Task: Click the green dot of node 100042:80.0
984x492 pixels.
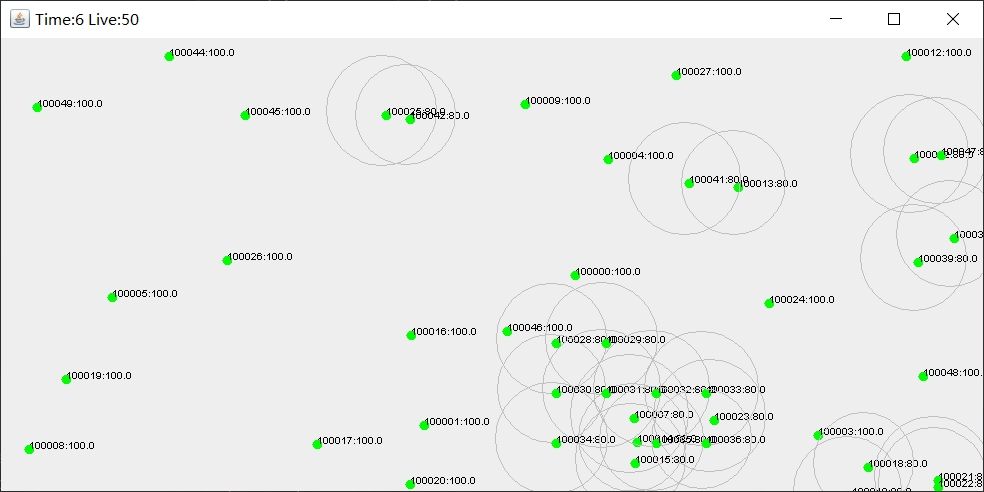Action: (x=410, y=119)
